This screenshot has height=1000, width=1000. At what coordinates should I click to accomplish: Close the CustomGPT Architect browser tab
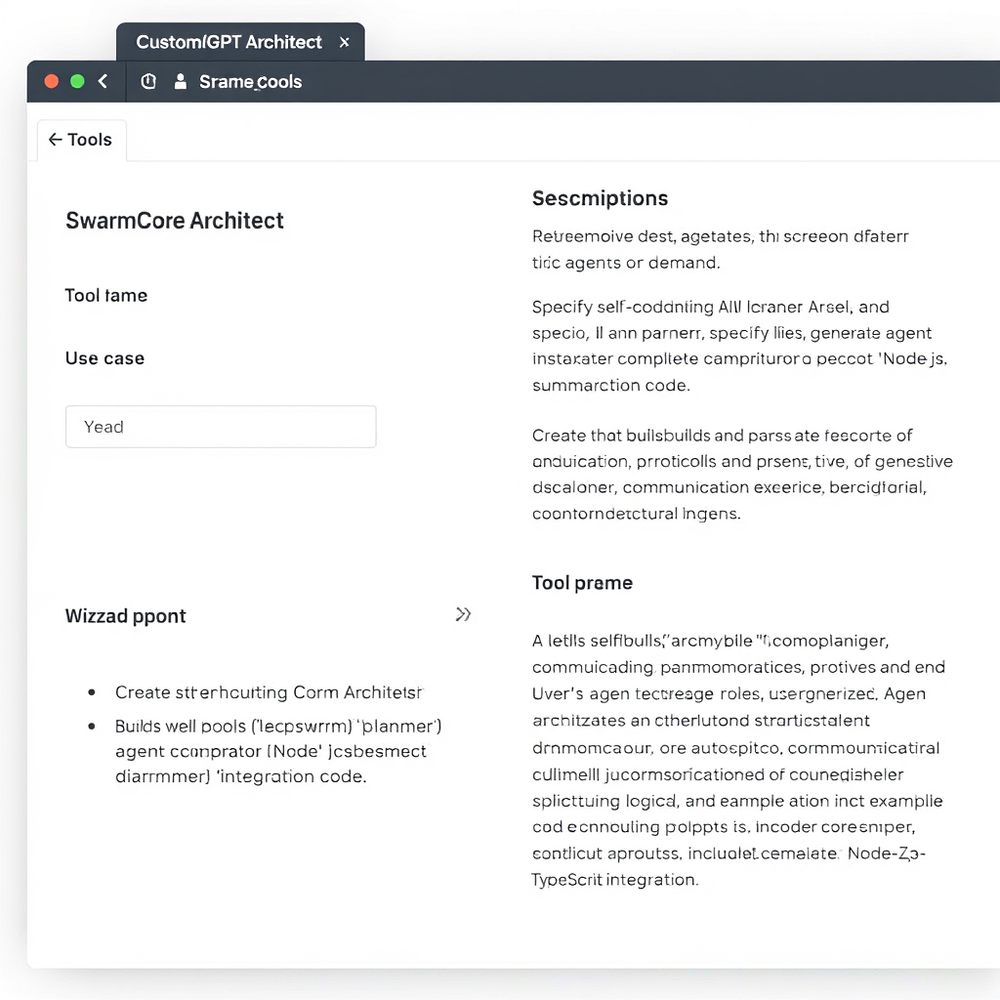click(x=345, y=42)
